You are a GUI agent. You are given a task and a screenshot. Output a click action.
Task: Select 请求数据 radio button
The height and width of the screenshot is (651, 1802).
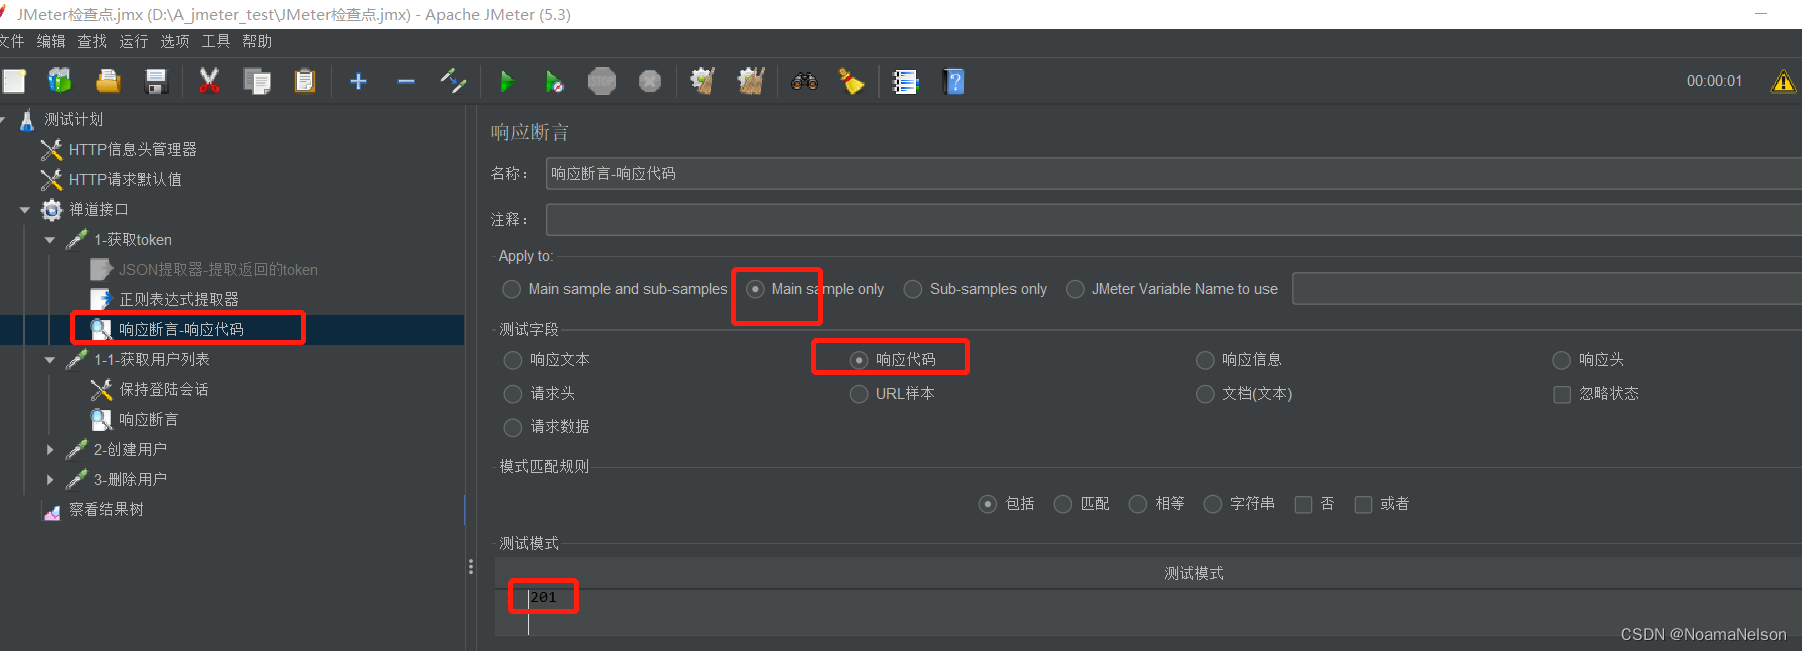(x=513, y=427)
